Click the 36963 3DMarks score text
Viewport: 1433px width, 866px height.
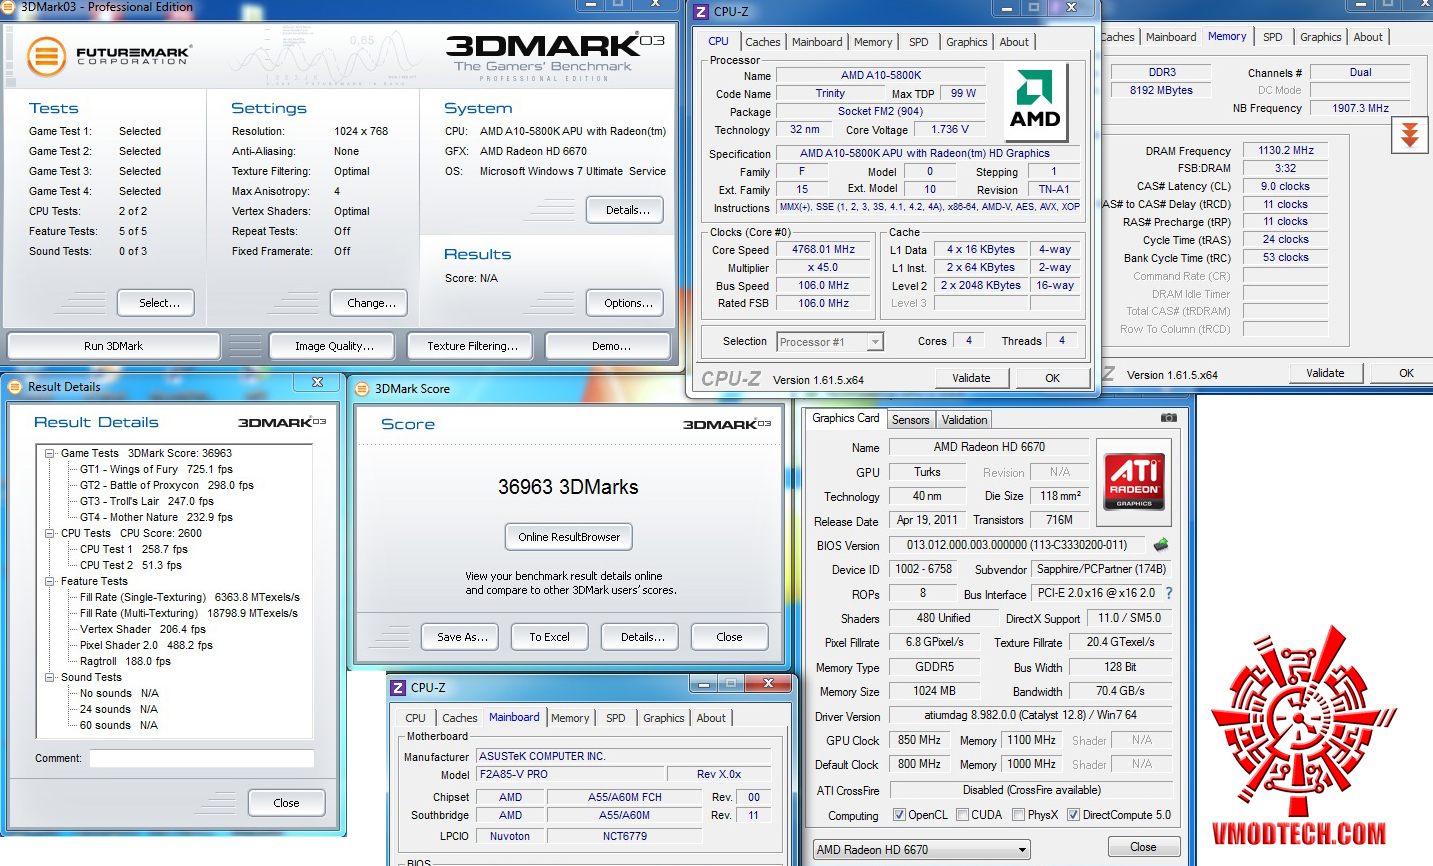pyautogui.click(x=568, y=487)
